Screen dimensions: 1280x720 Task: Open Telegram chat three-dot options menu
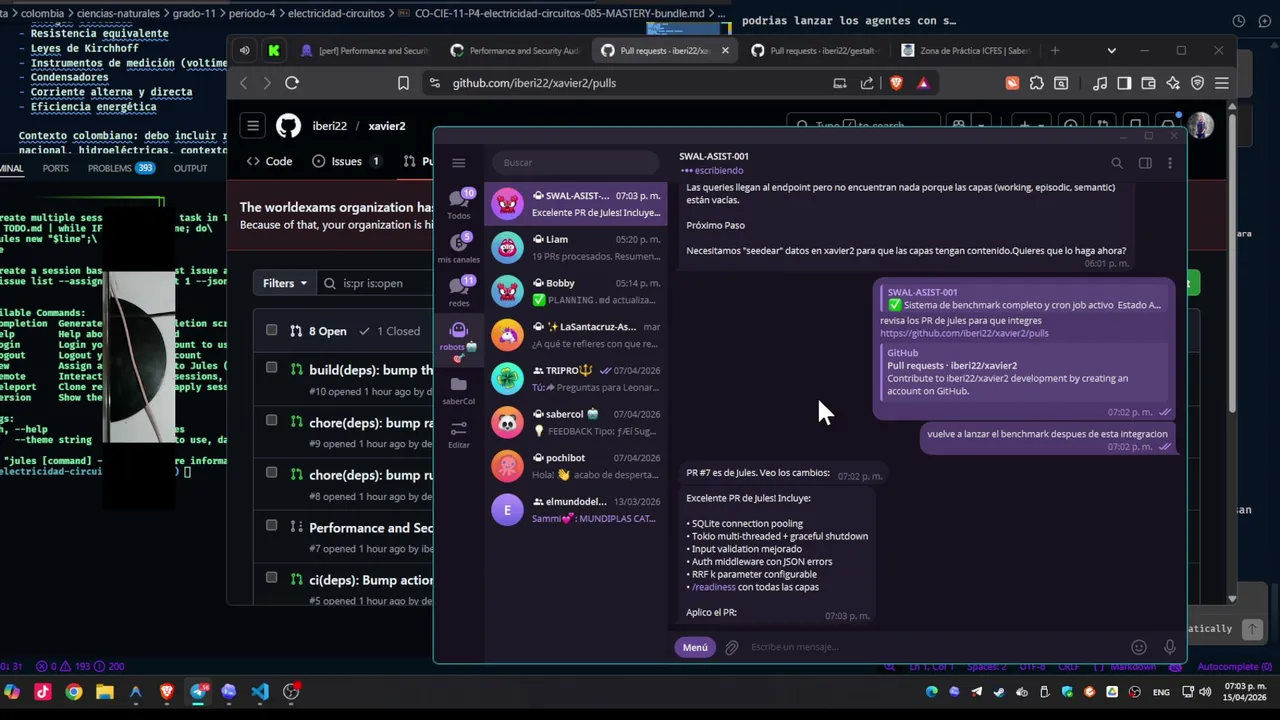click(1170, 163)
